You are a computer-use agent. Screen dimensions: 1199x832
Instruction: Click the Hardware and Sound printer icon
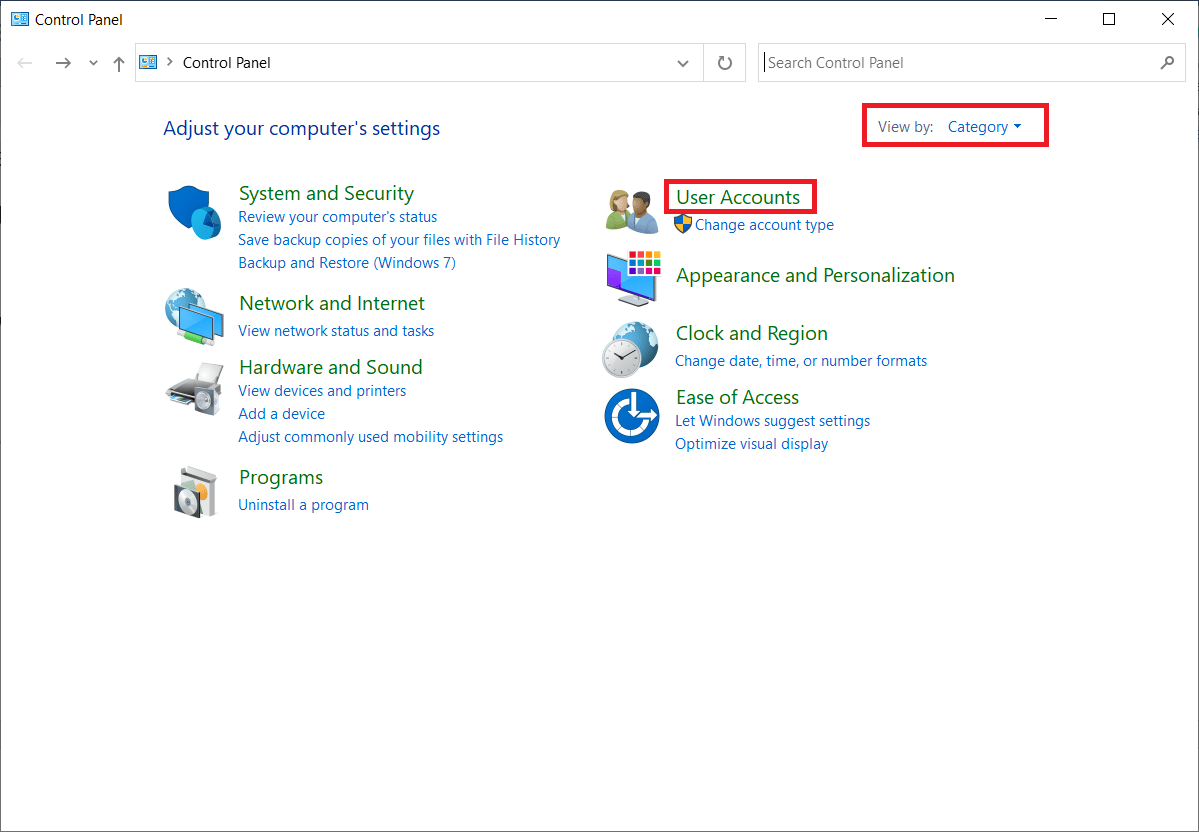(x=194, y=388)
